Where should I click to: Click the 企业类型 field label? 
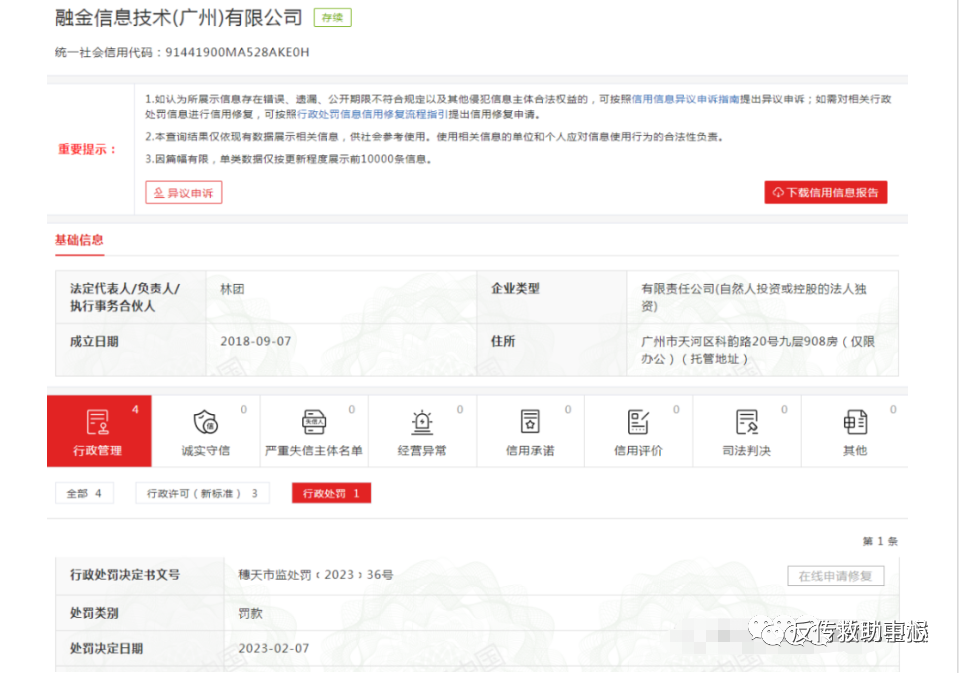pos(516,289)
